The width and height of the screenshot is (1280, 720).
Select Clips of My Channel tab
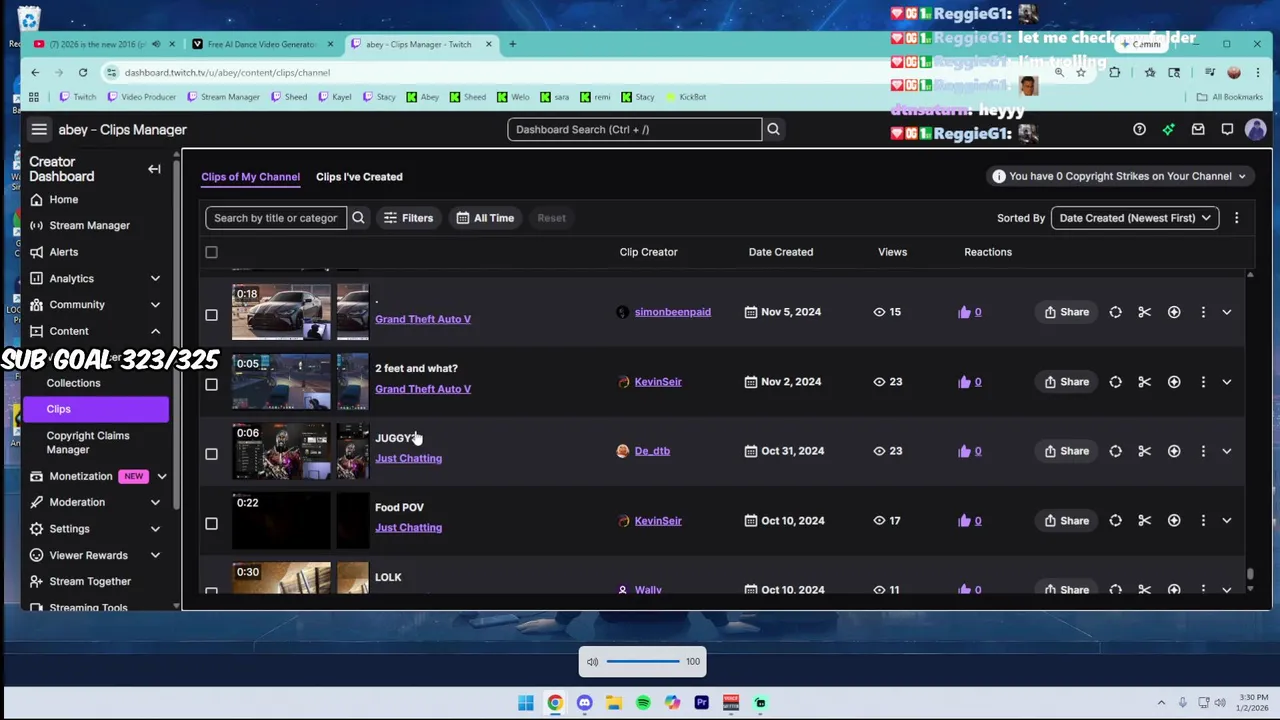250,177
